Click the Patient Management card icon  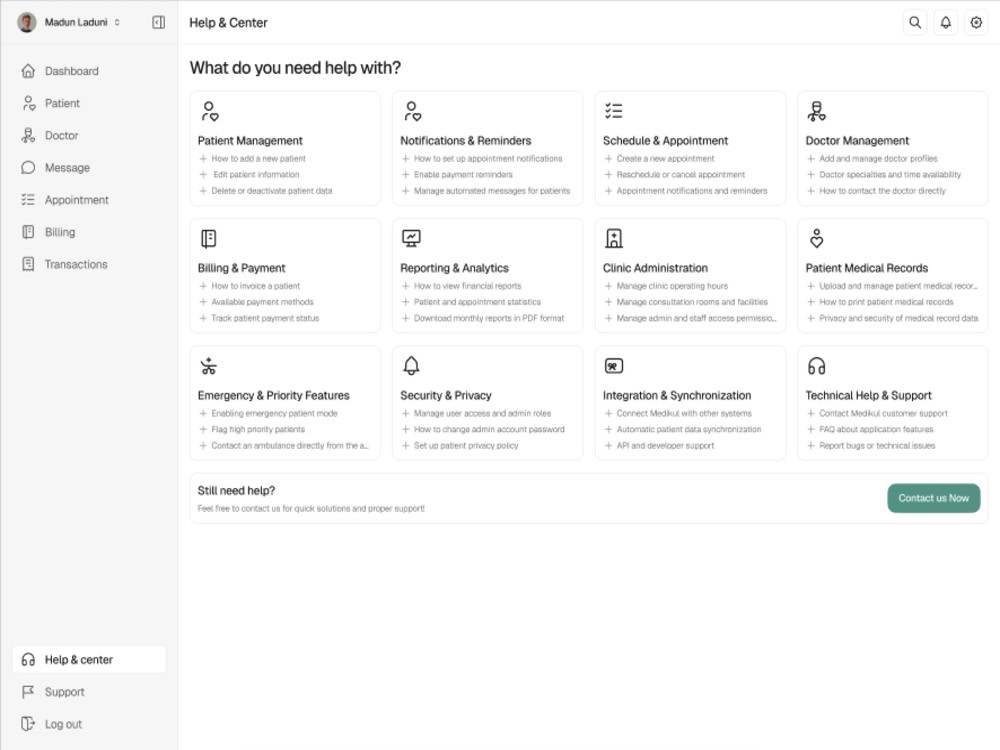tap(209, 111)
